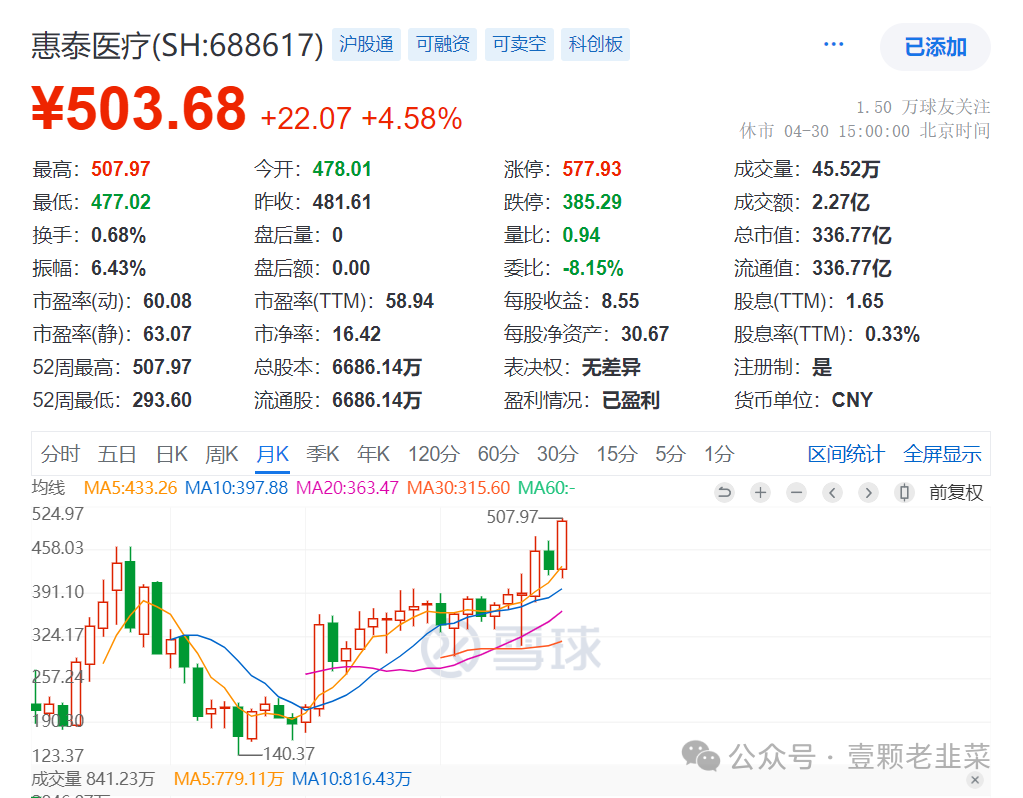The image size is (1023, 798).
Task: Zoom out chart with minus icon
Action: click(797, 492)
